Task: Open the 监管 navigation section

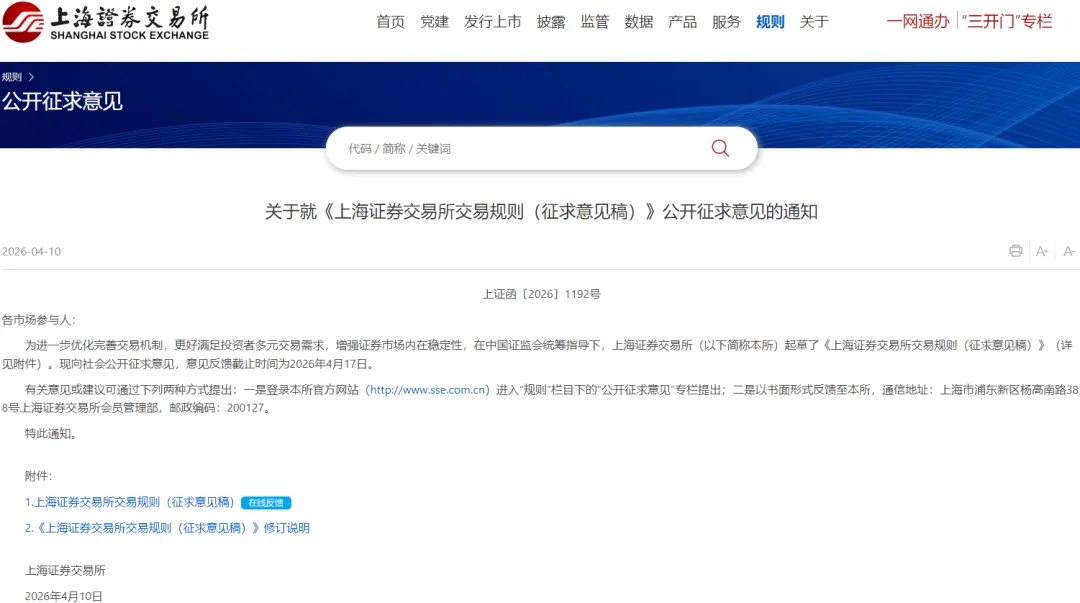Action: click(x=594, y=21)
